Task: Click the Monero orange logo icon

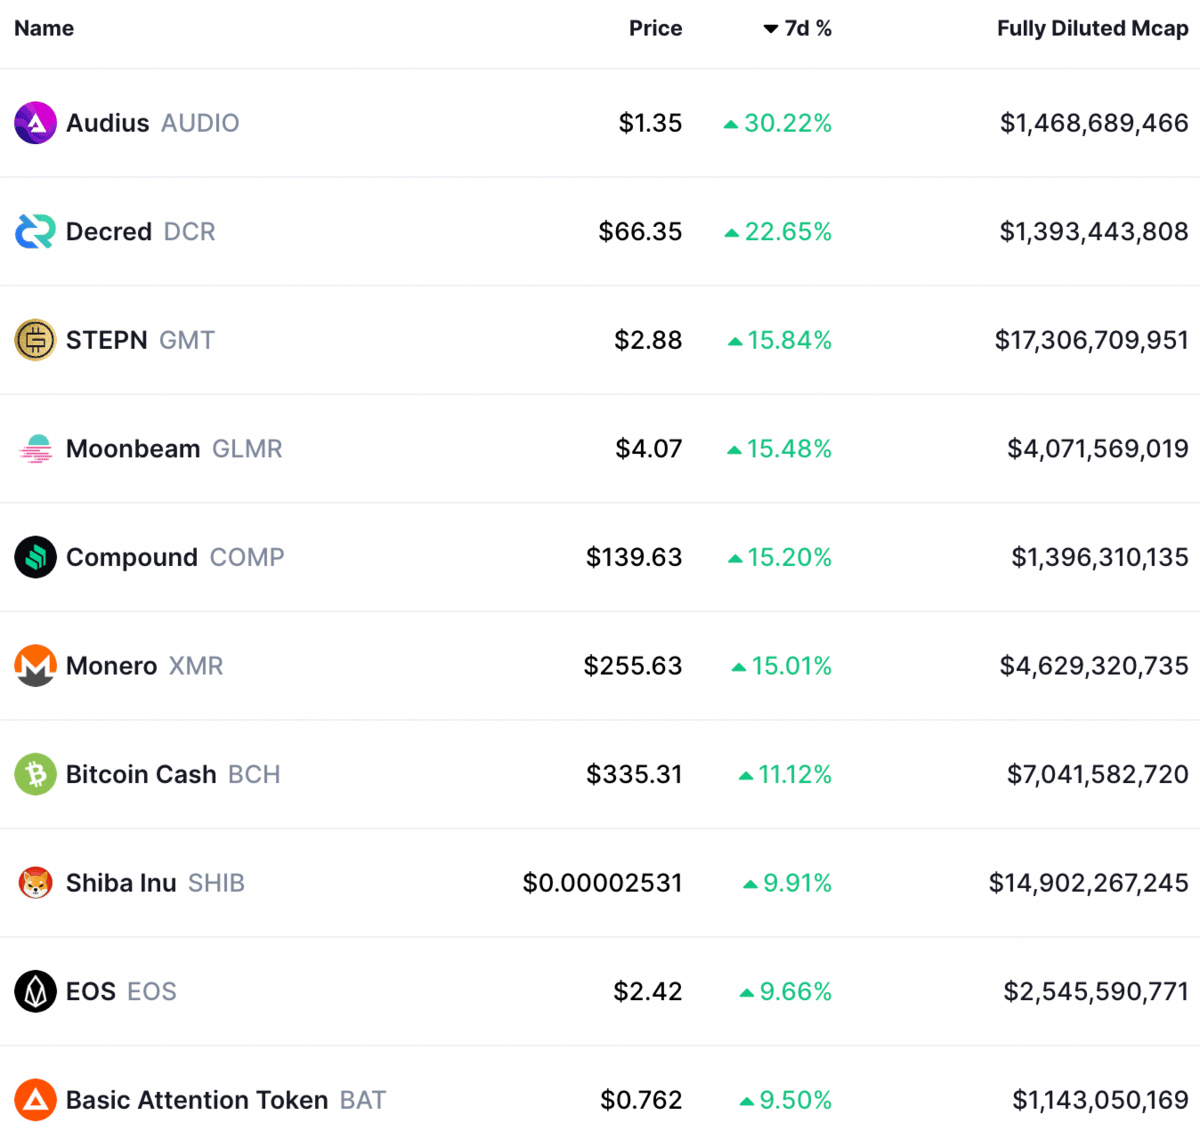Action: click(x=35, y=666)
